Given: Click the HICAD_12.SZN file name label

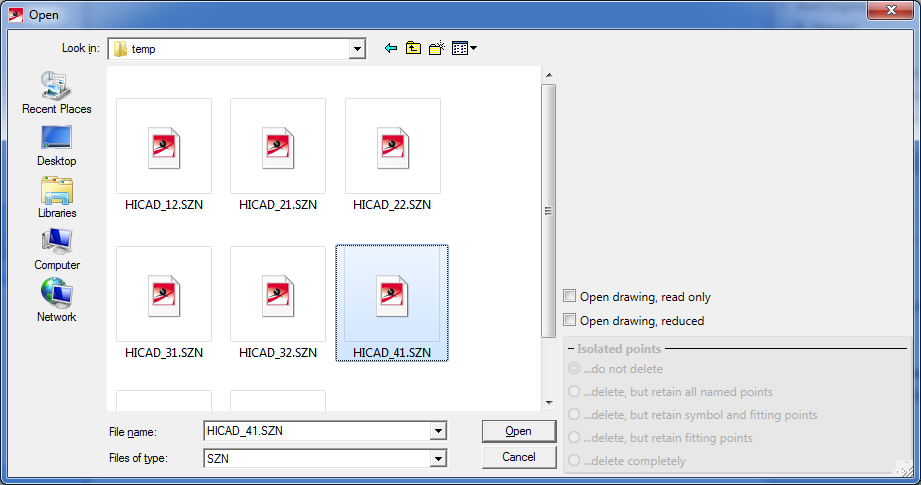Looking at the screenshot, I should click(x=164, y=205).
